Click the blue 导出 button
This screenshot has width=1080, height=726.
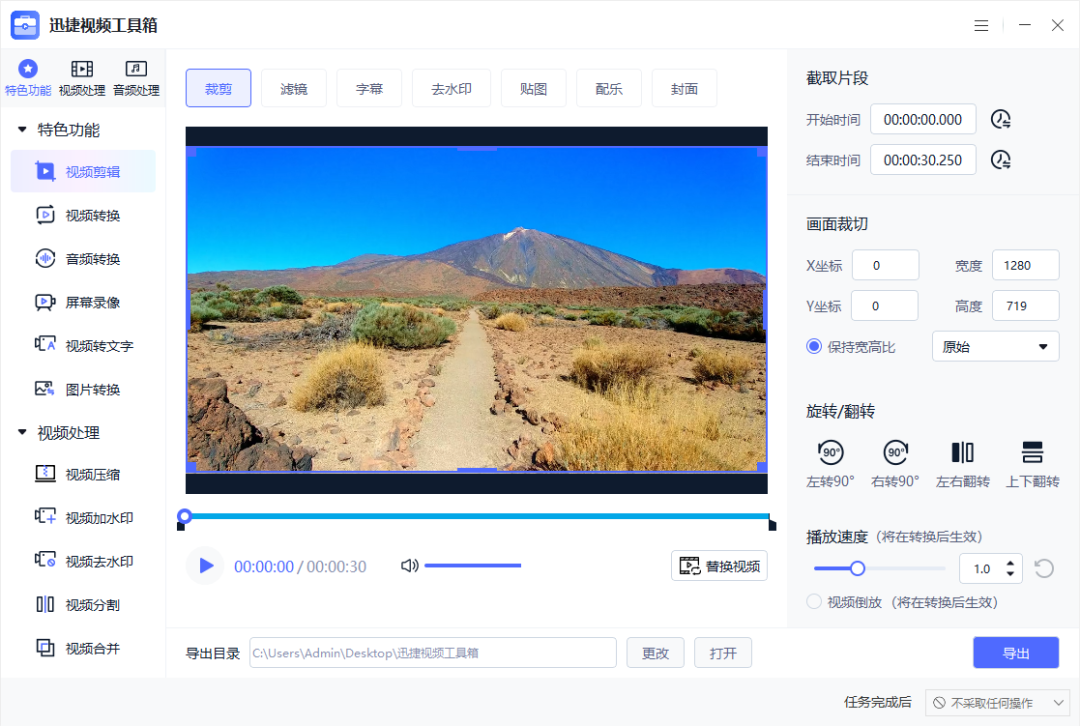point(1016,653)
